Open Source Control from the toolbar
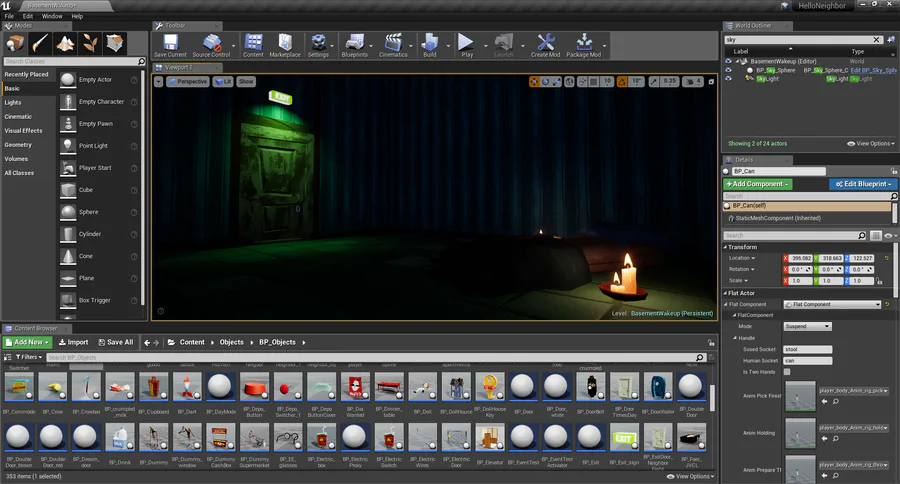The image size is (900, 484). pyautogui.click(x=211, y=45)
